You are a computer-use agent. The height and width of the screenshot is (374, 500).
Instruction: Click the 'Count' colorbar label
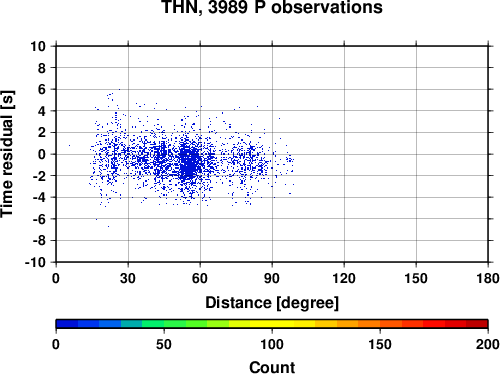272,367
